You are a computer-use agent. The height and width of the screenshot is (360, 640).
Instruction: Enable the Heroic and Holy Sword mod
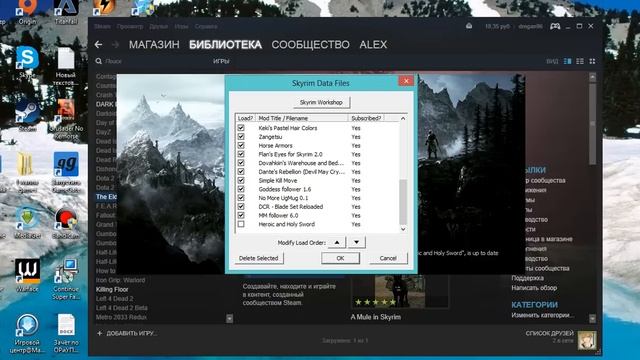pos(241,224)
